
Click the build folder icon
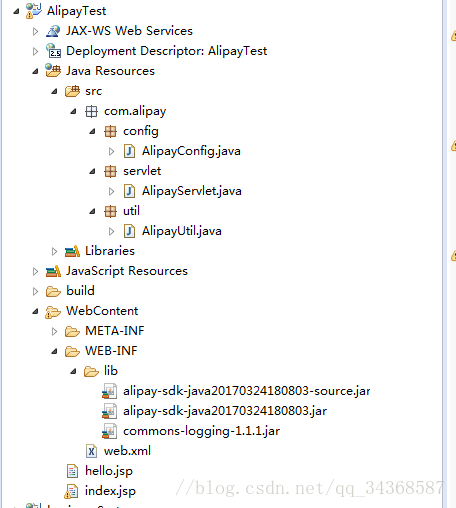[53, 291]
